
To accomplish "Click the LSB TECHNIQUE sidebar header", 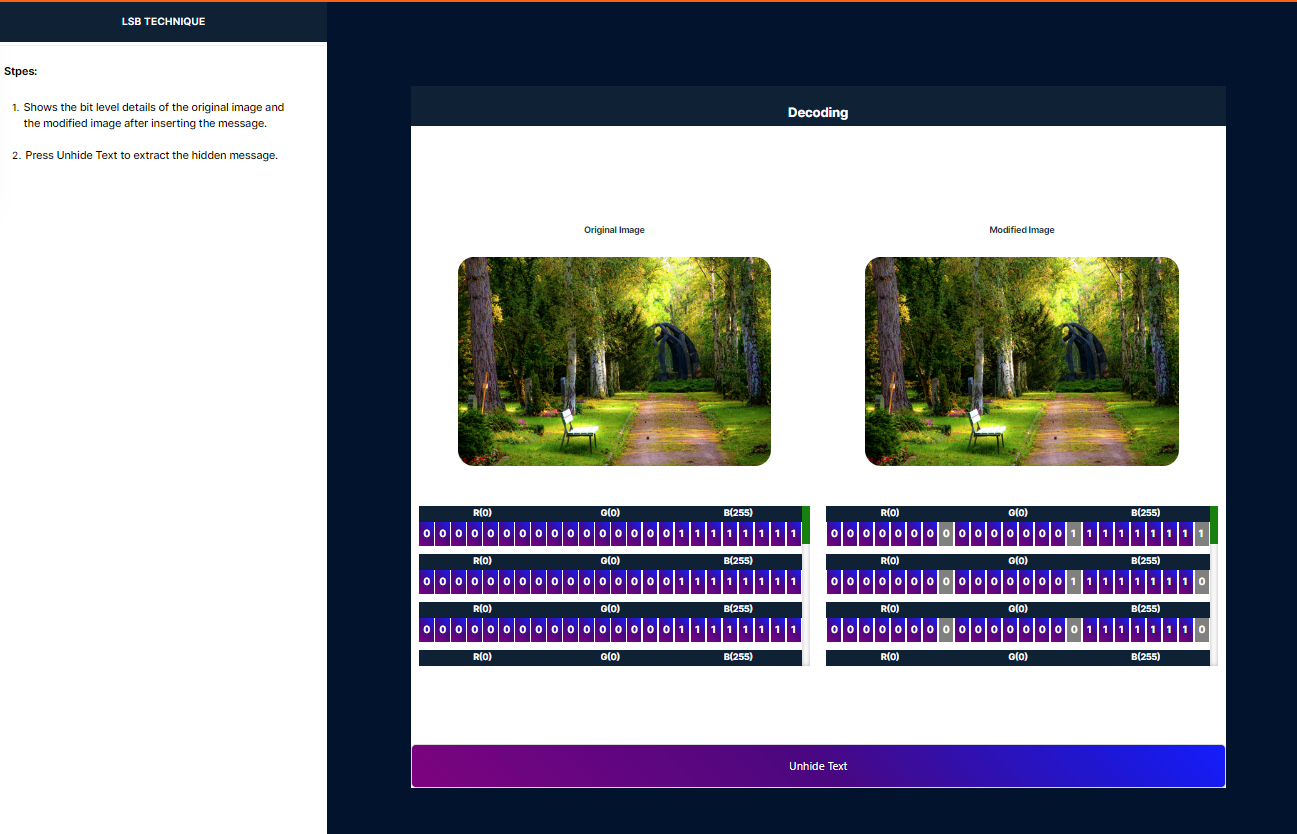I will pyautogui.click(x=163, y=21).
